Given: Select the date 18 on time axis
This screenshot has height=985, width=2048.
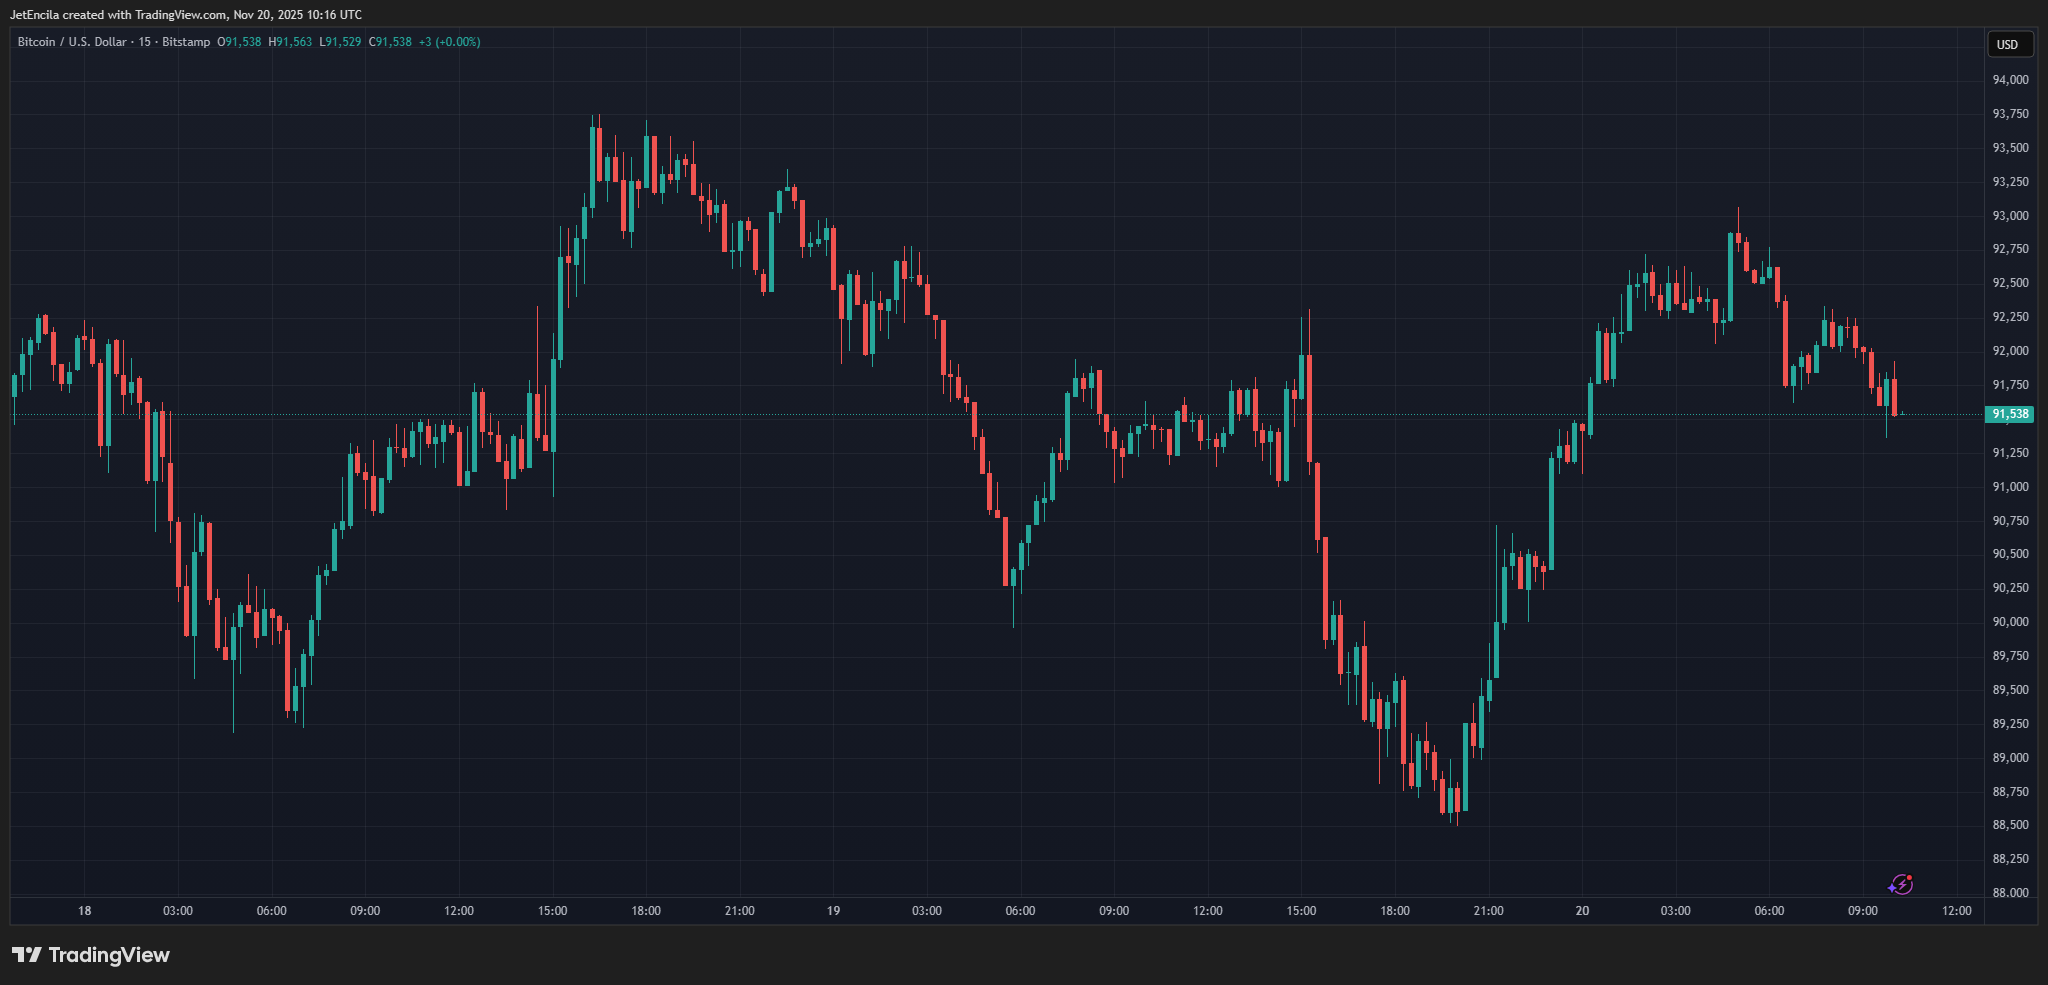Looking at the screenshot, I should coord(85,911).
